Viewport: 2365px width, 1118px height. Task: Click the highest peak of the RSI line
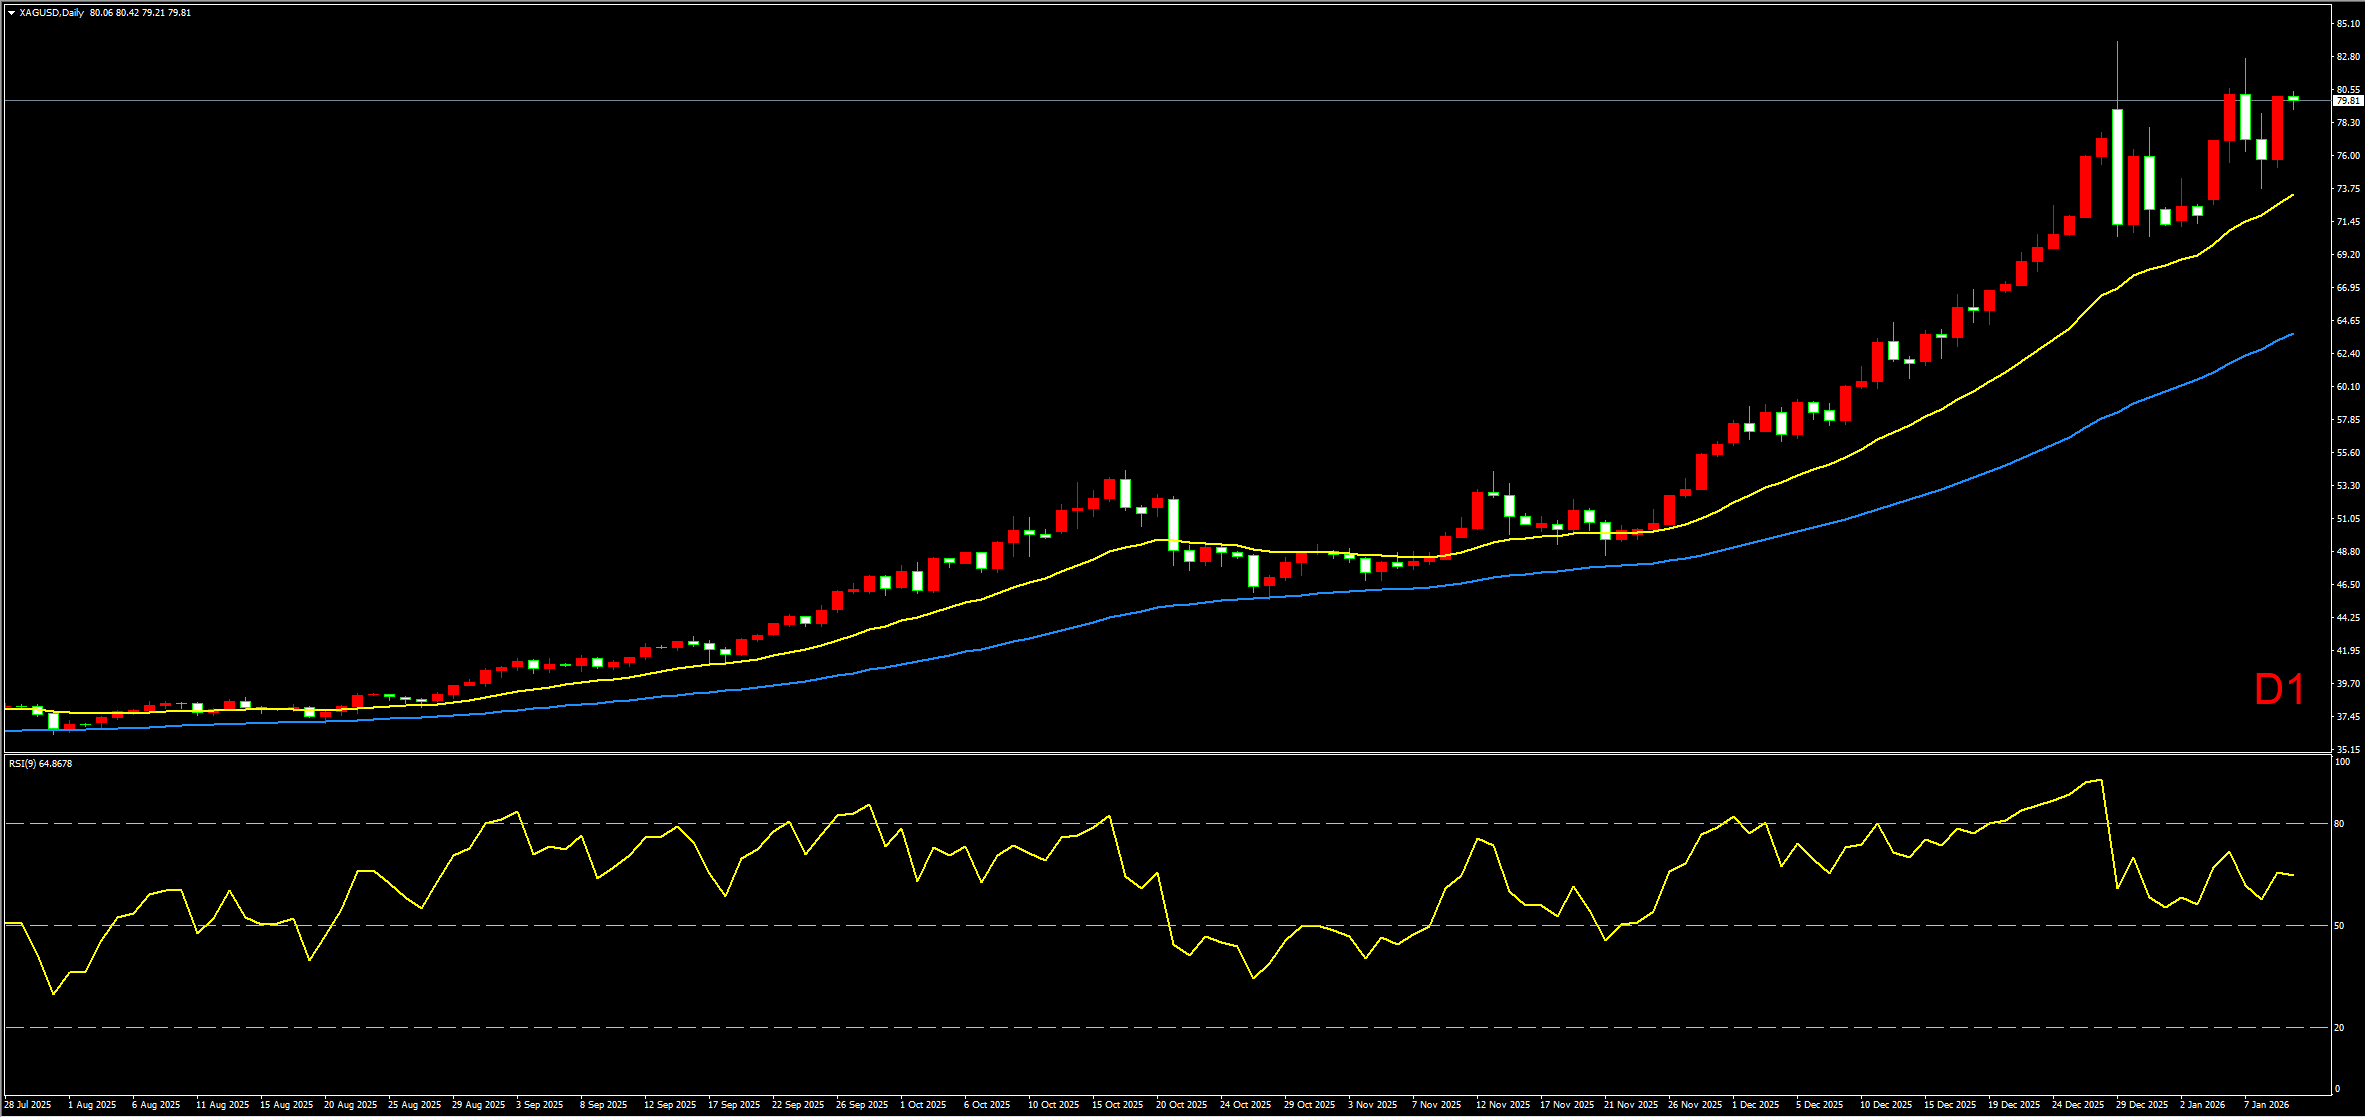2100,780
